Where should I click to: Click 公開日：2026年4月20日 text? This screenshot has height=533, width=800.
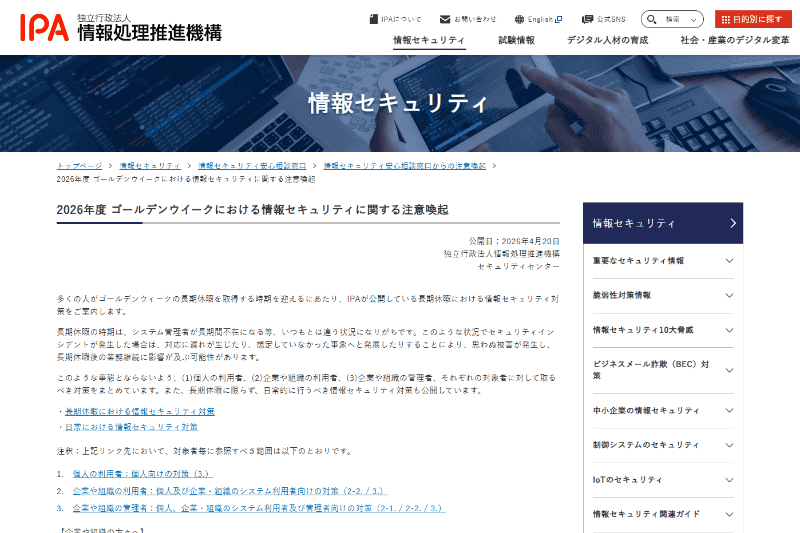click(514, 241)
